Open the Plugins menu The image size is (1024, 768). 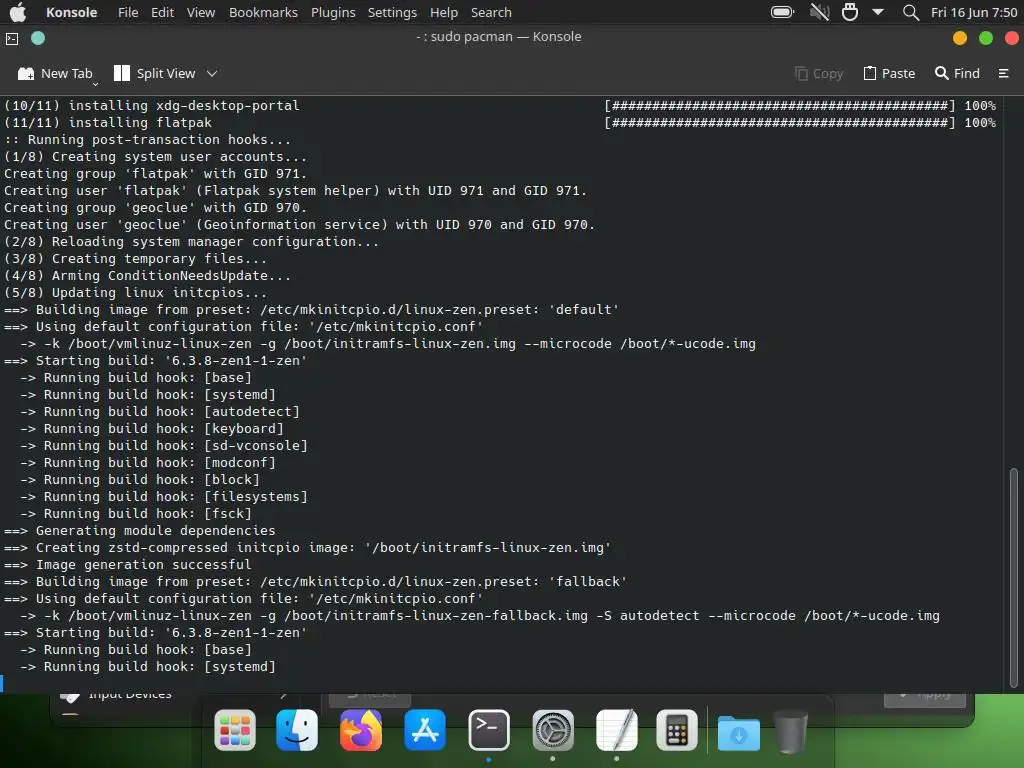333,12
